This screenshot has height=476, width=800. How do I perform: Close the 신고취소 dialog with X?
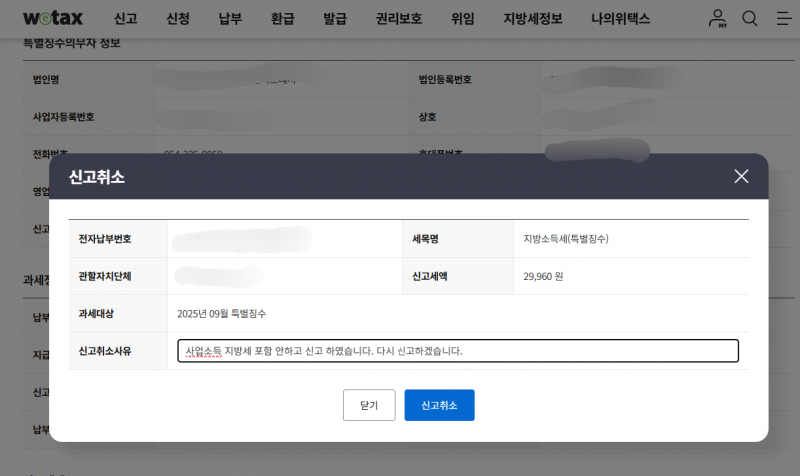tap(741, 177)
